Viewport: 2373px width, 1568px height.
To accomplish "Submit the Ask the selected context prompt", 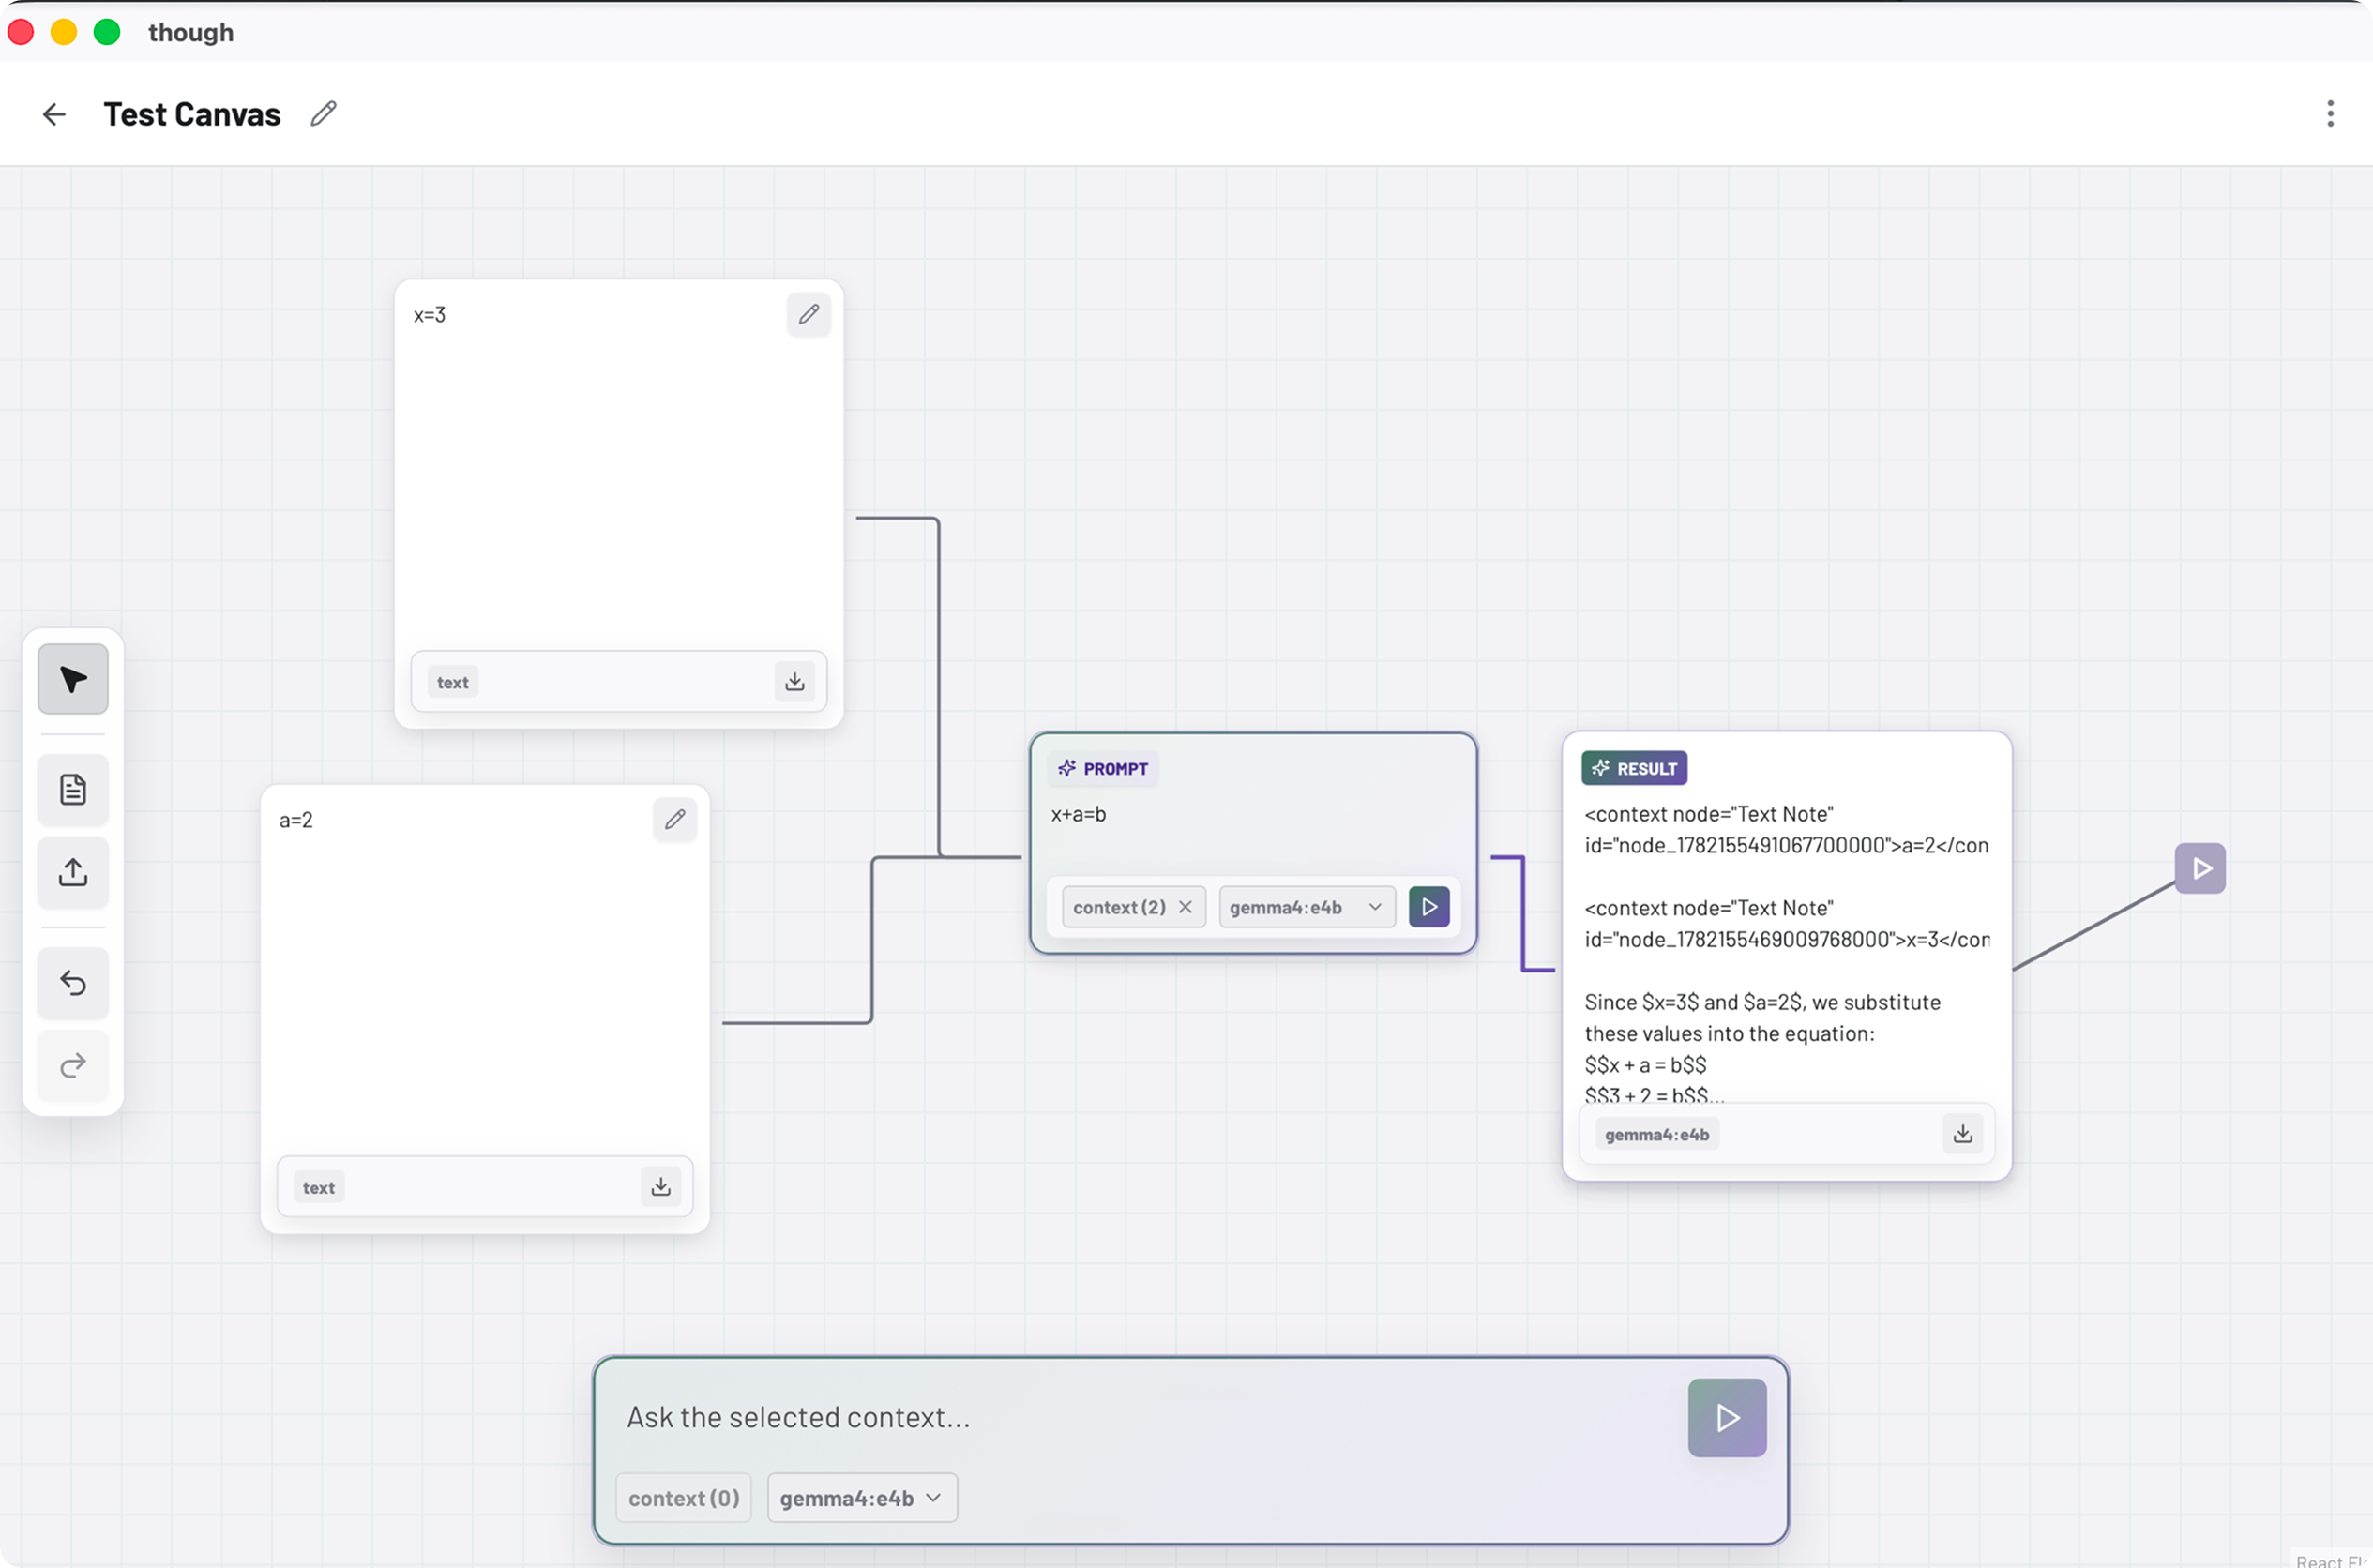I will click(1727, 1417).
